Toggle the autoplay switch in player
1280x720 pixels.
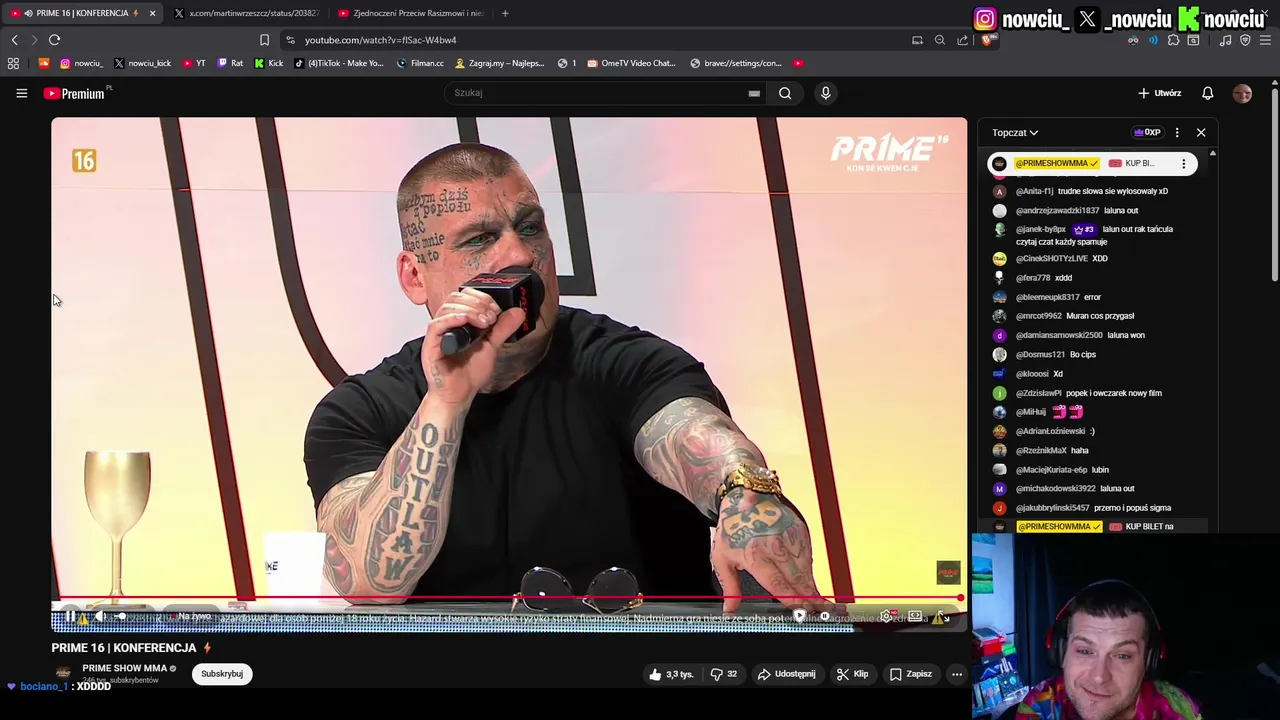click(811, 616)
